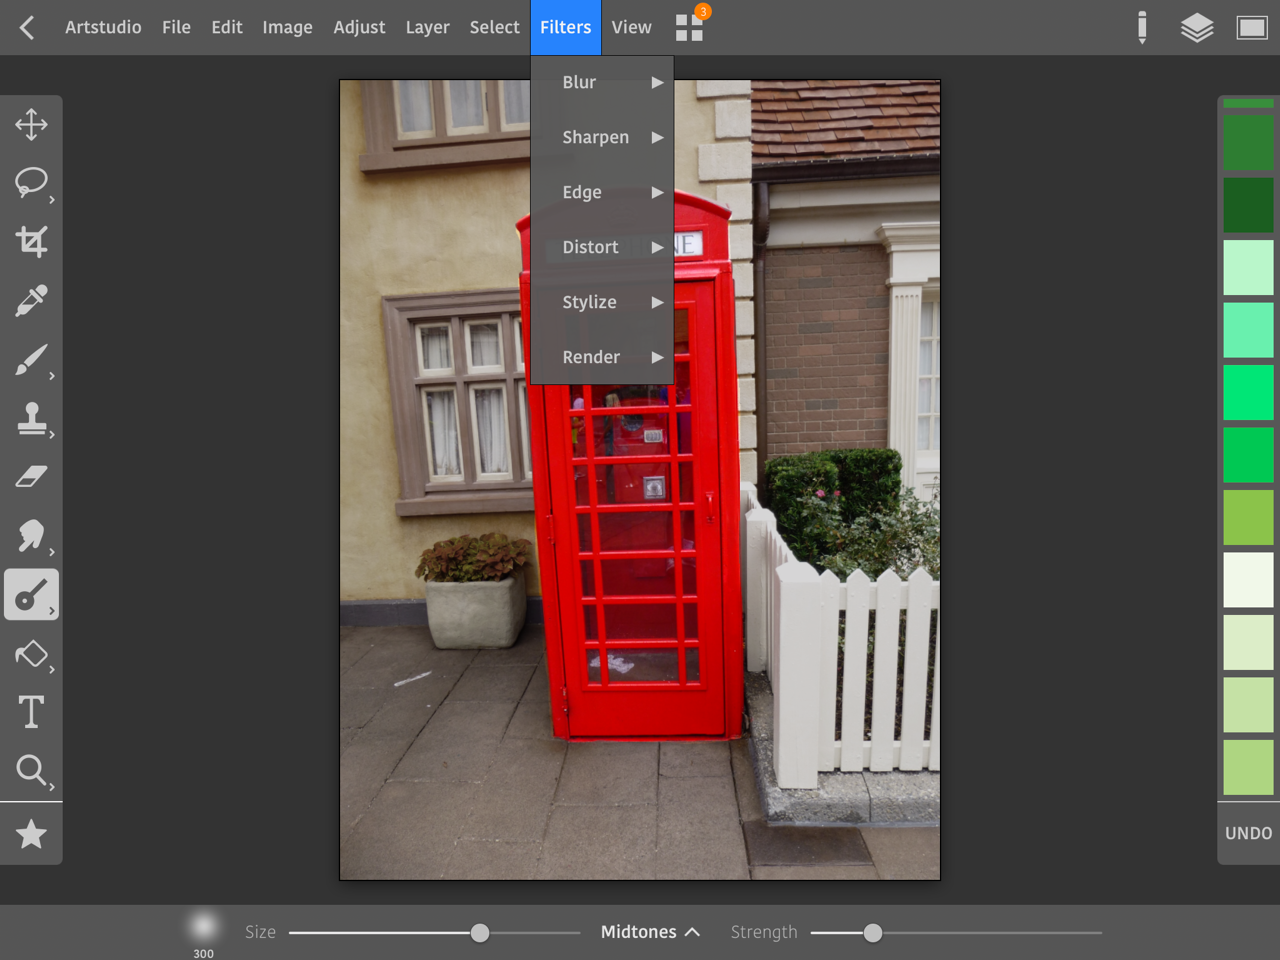Open the Adjust menu
1280x960 pixels.
tap(359, 28)
